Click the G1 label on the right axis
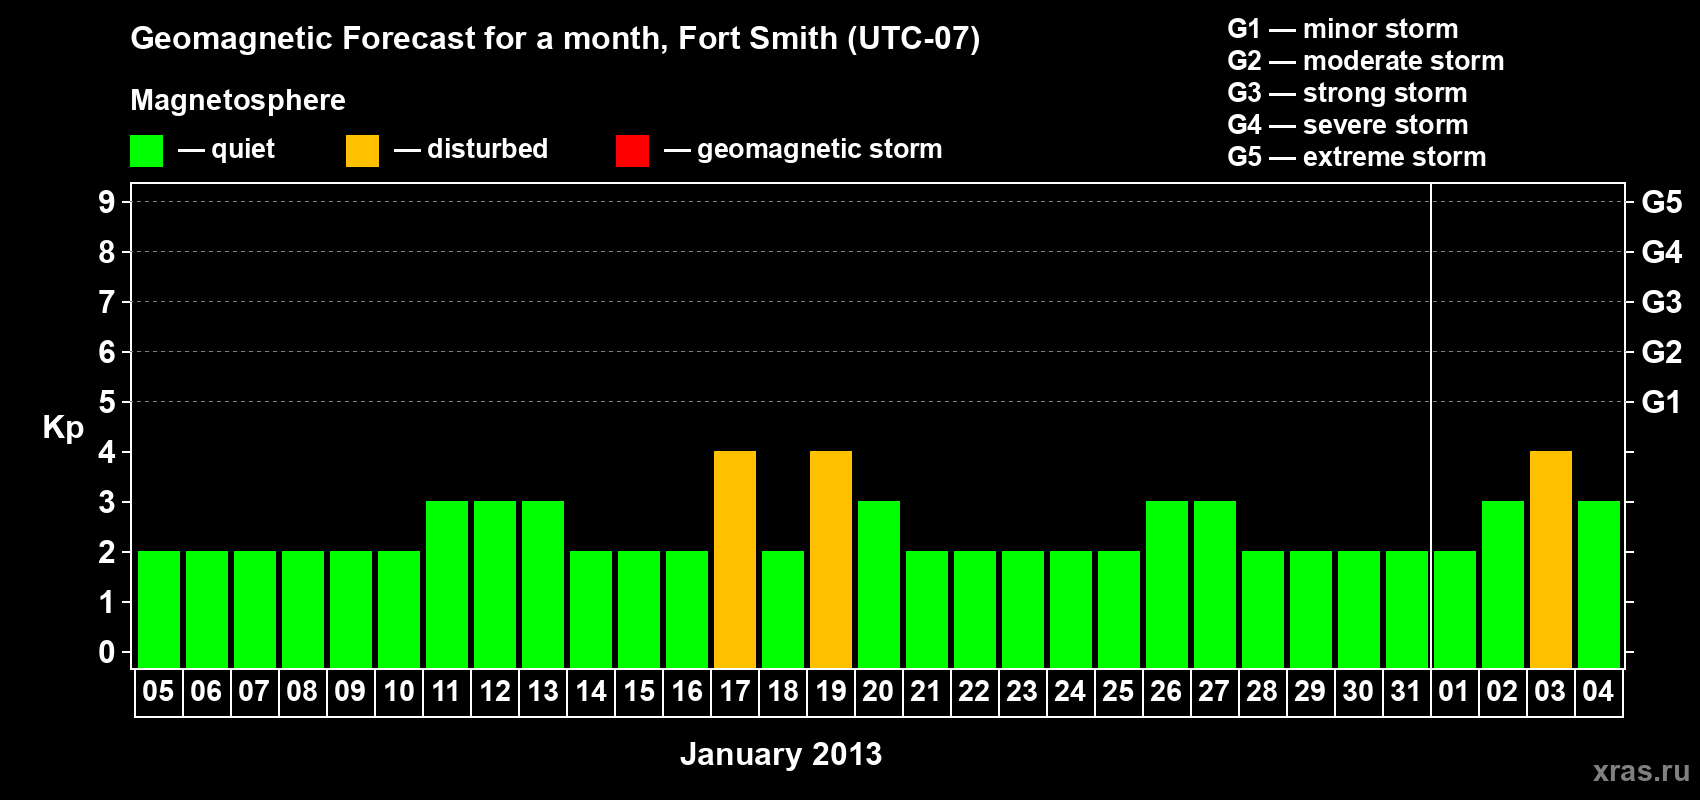 point(1662,402)
